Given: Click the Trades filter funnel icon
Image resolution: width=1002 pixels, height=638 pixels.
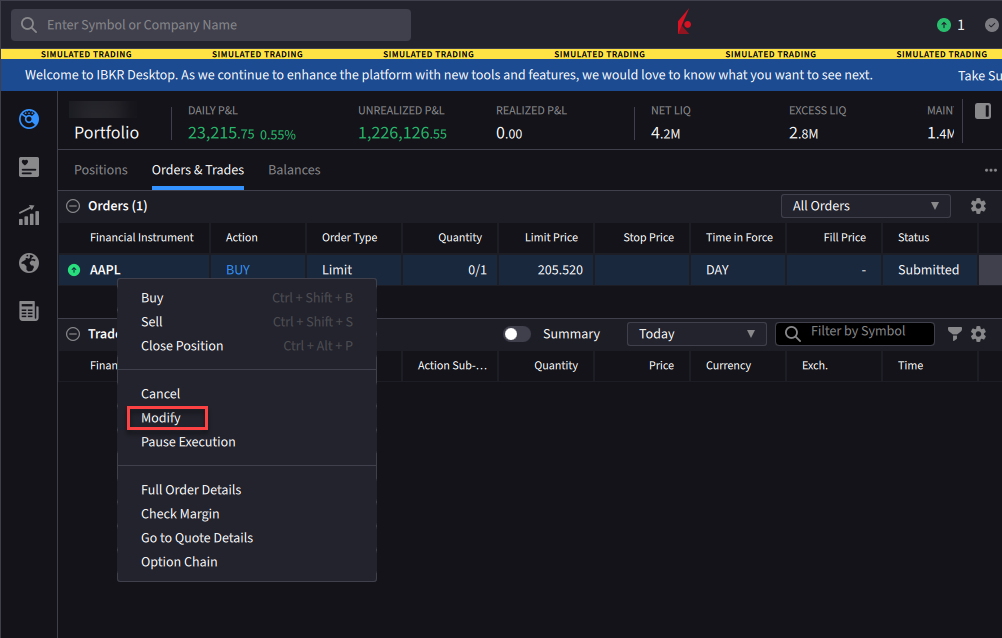Looking at the screenshot, I should (955, 334).
